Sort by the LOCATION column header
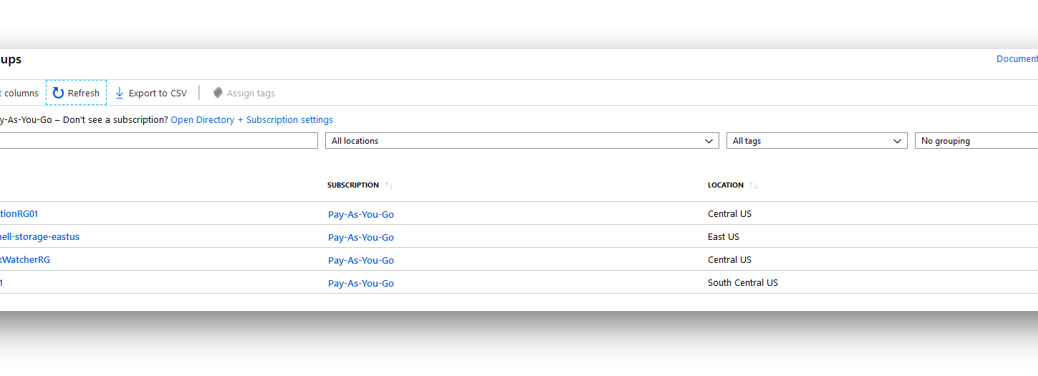The width and height of the screenshot is (1038, 376). click(x=726, y=185)
